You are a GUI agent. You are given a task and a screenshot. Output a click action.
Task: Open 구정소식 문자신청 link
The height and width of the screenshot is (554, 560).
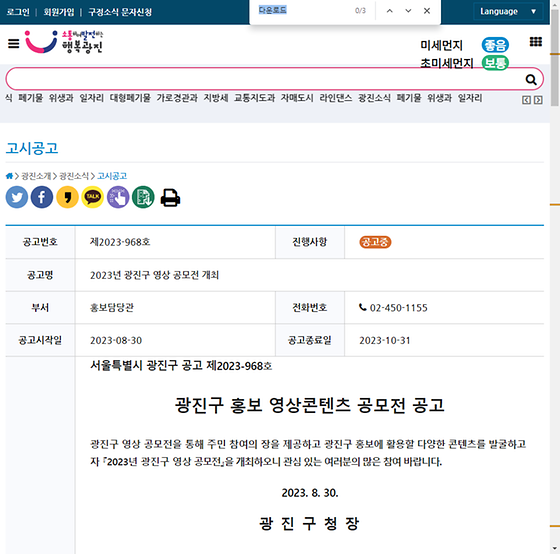[x=120, y=12]
